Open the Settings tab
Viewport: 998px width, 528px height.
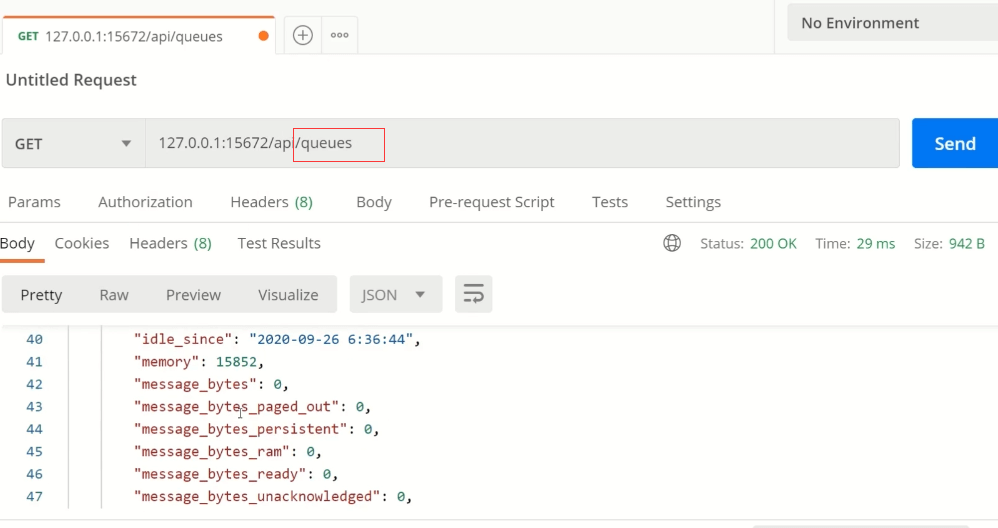693,202
